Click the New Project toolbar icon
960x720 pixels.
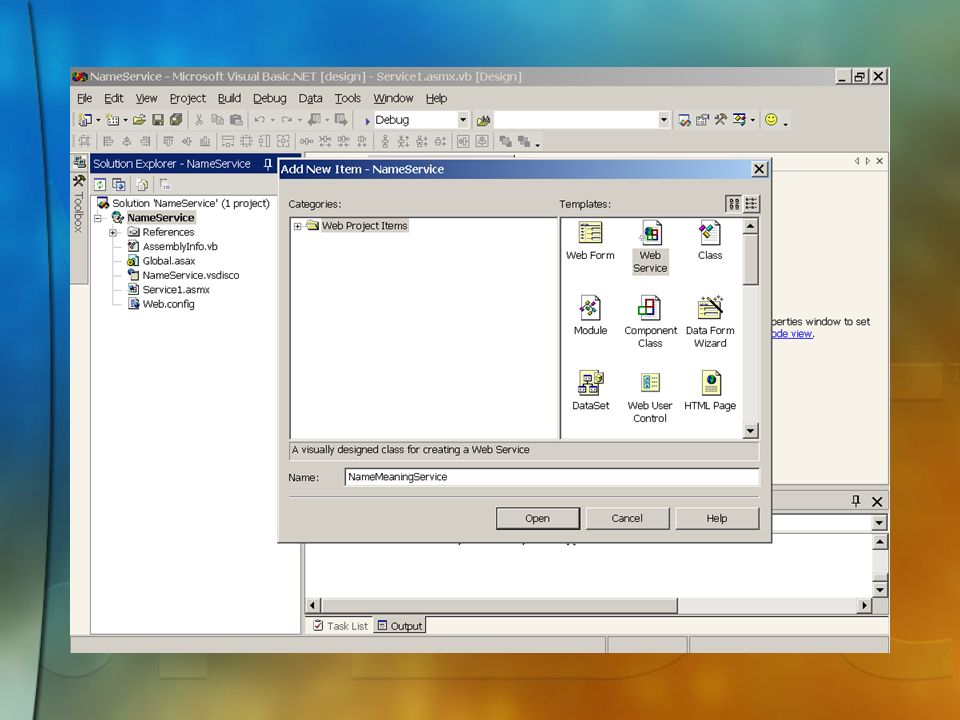tap(84, 120)
